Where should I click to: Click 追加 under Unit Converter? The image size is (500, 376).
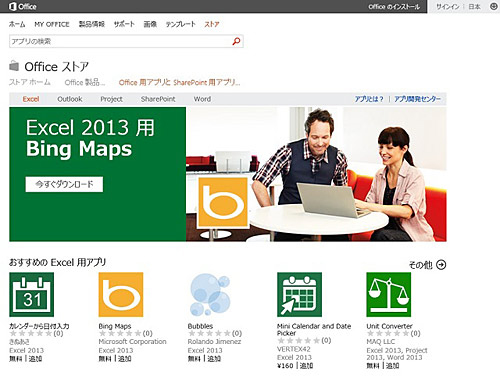tap(393, 366)
